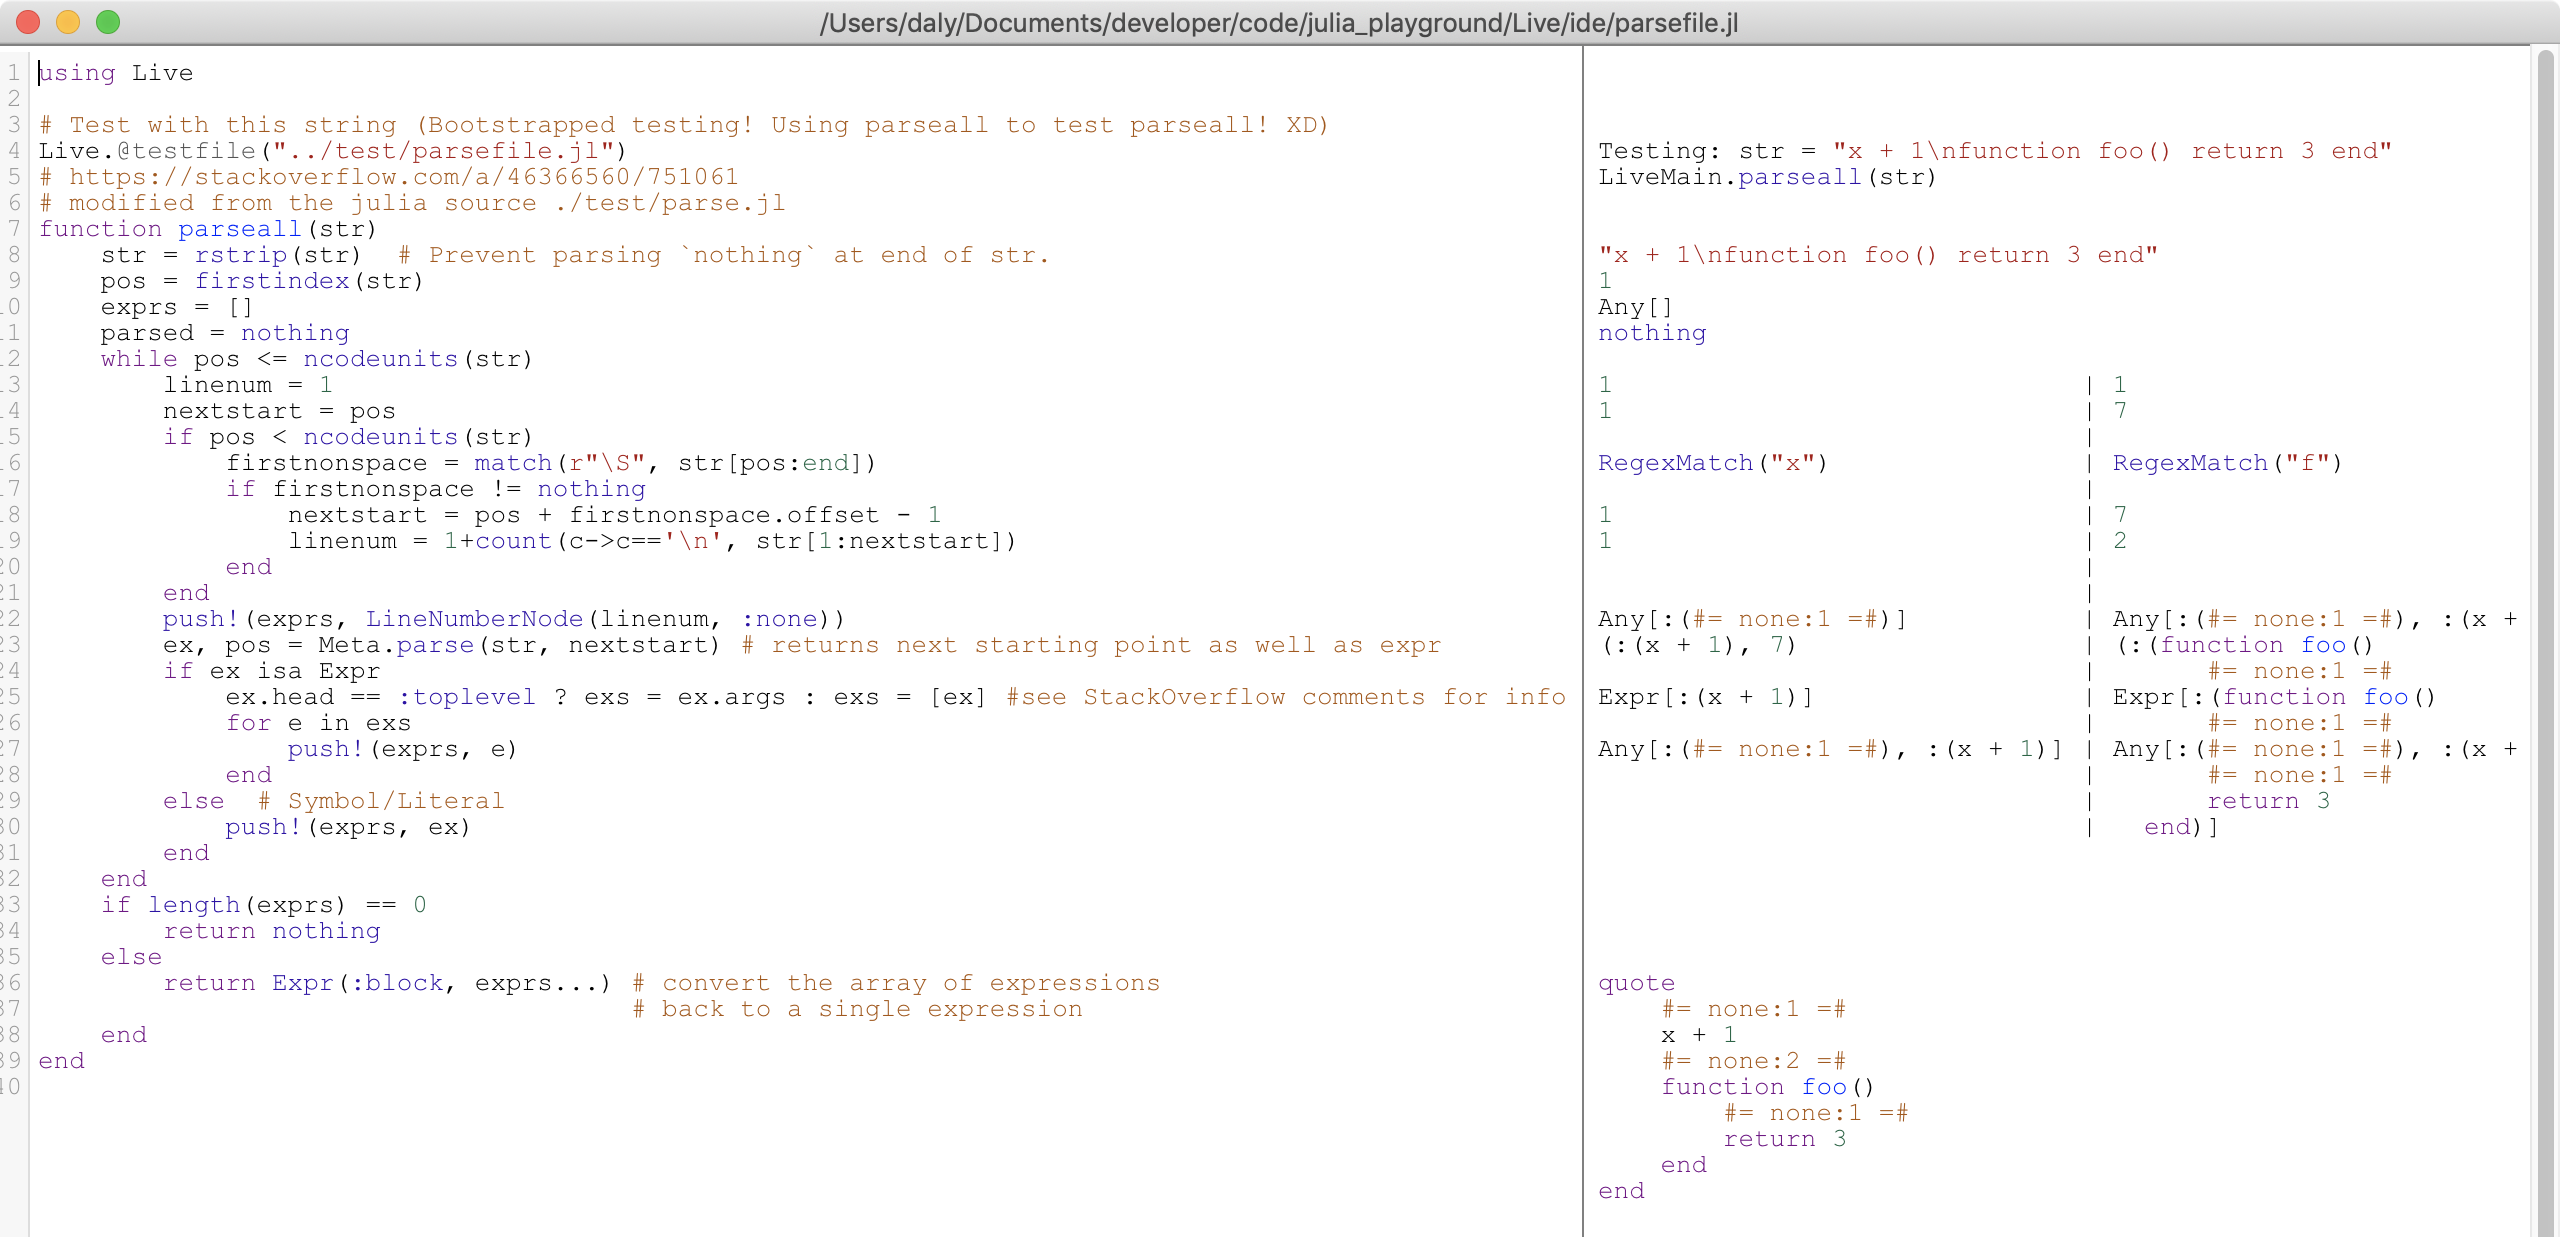
Task: Click RegexMatch("x") in the output pane
Action: click(x=1712, y=463)
